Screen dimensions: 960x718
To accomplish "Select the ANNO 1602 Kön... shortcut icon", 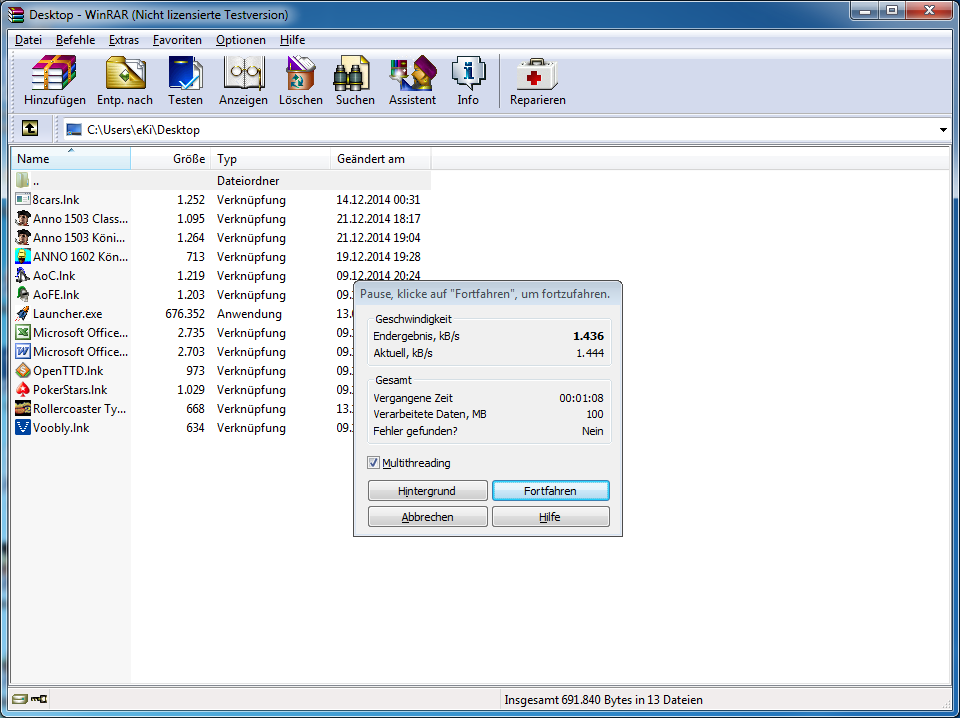I will click(x=23, y=256).
